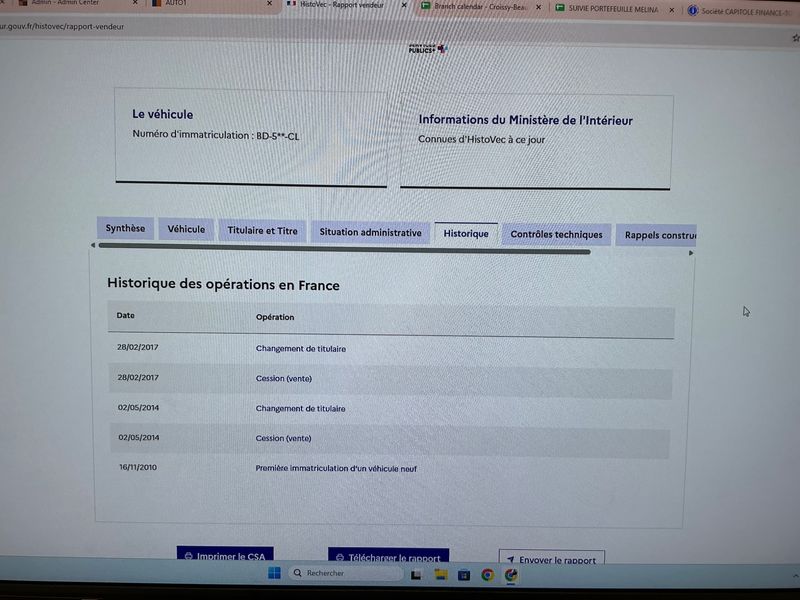Click the Société CAPITOLE FINANCE tab favicon
Viewport: 800px width, 600px height.
[x=692, y=10]
